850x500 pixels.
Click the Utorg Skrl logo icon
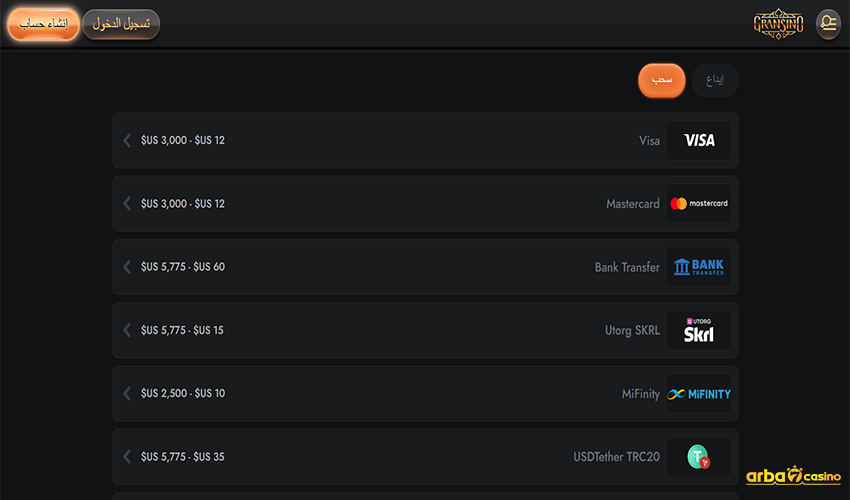point(699,330)
